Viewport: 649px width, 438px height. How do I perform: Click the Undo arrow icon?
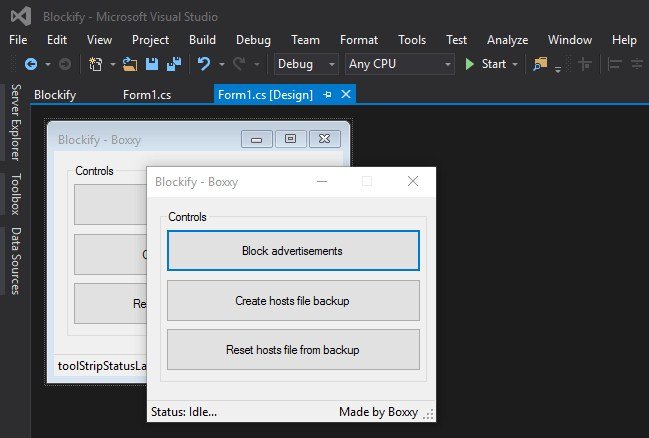pyautogui.click(x=204, y=64)
